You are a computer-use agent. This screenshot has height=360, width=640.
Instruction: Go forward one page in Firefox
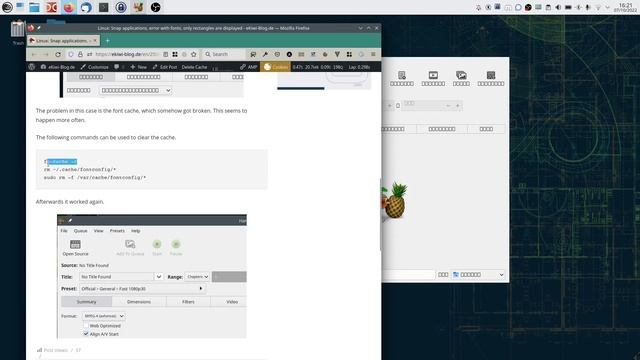(46, 54)
